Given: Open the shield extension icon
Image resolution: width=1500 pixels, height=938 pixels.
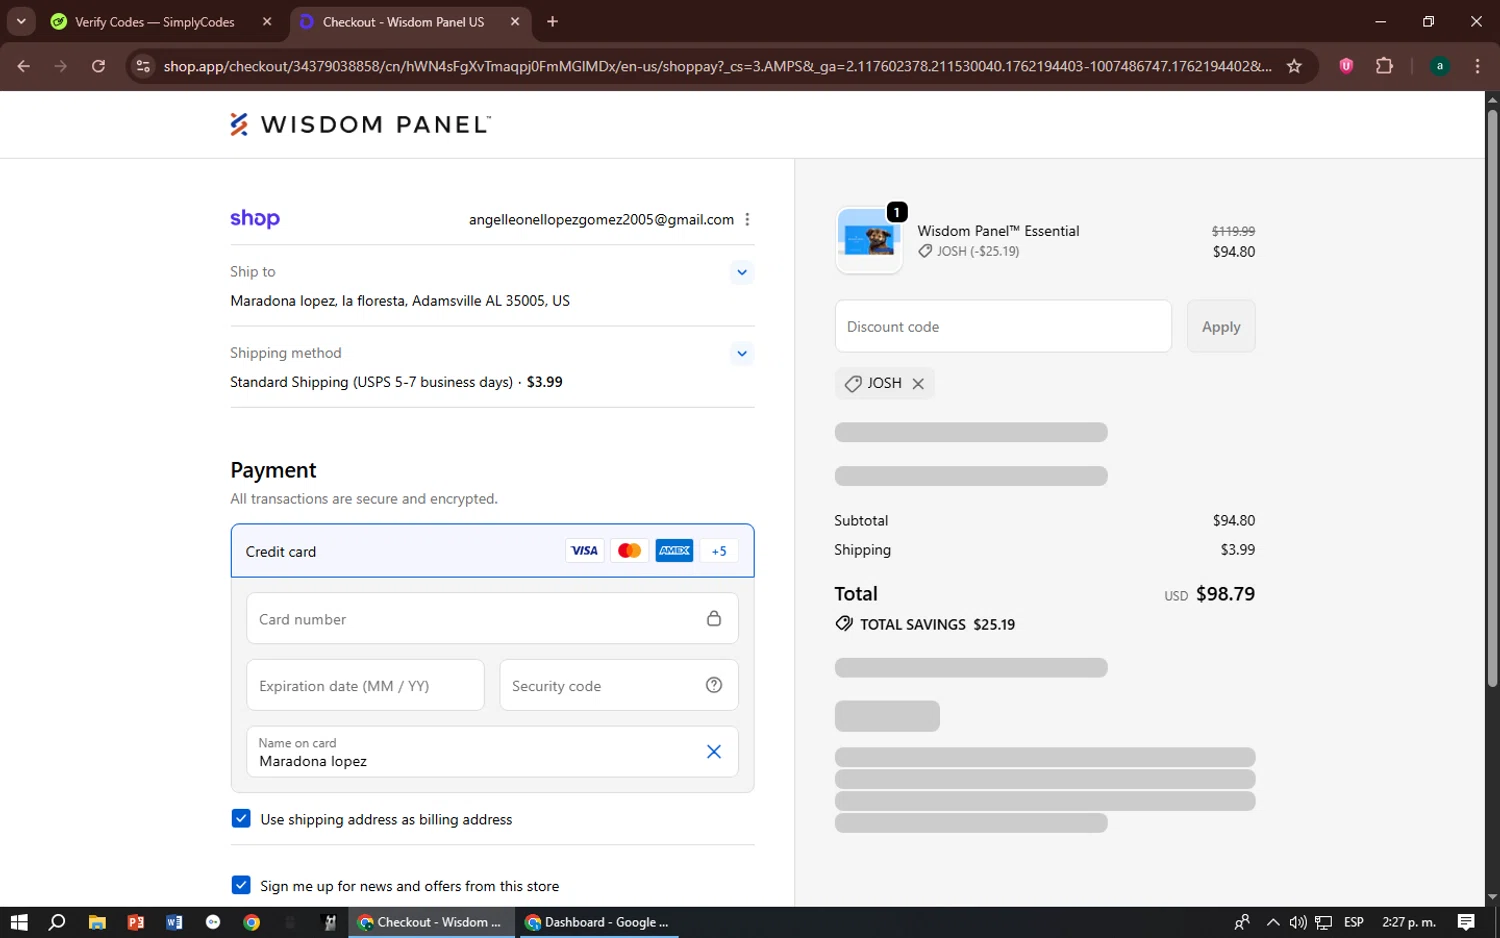Looking at the screenshot, I should click(1346, 66).
